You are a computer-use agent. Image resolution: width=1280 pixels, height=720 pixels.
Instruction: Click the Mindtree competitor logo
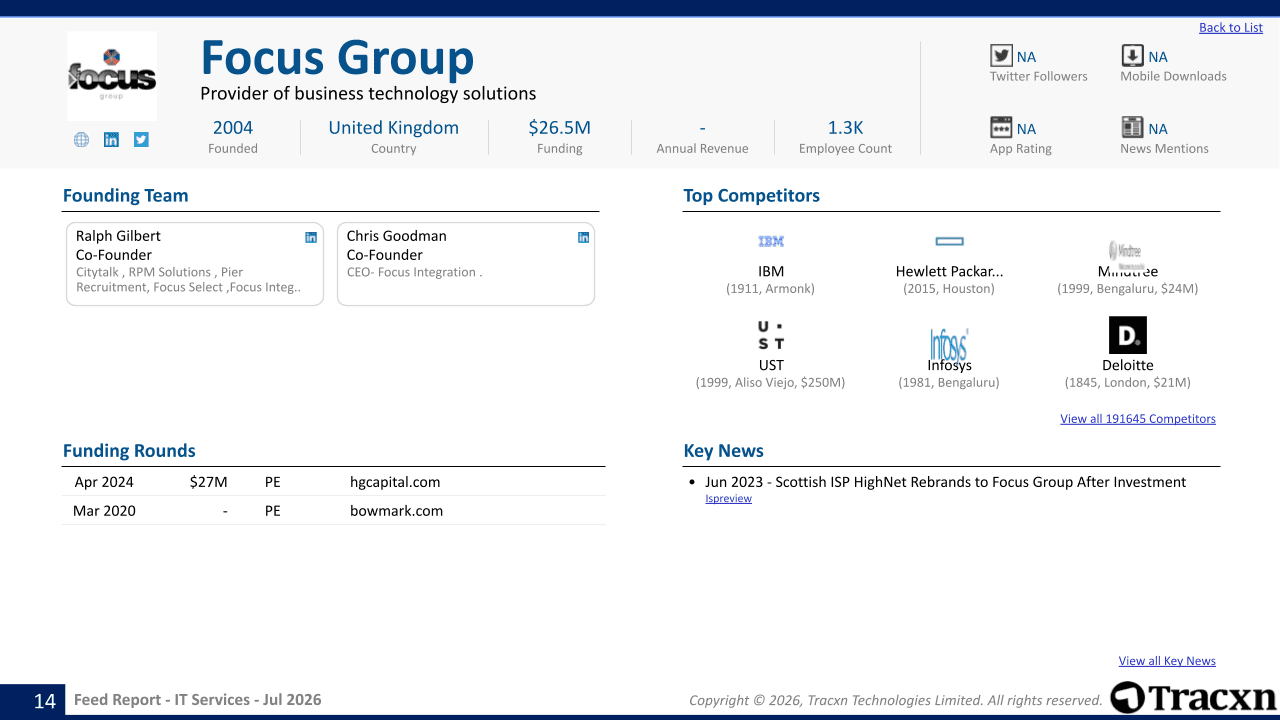point(1125,252)
